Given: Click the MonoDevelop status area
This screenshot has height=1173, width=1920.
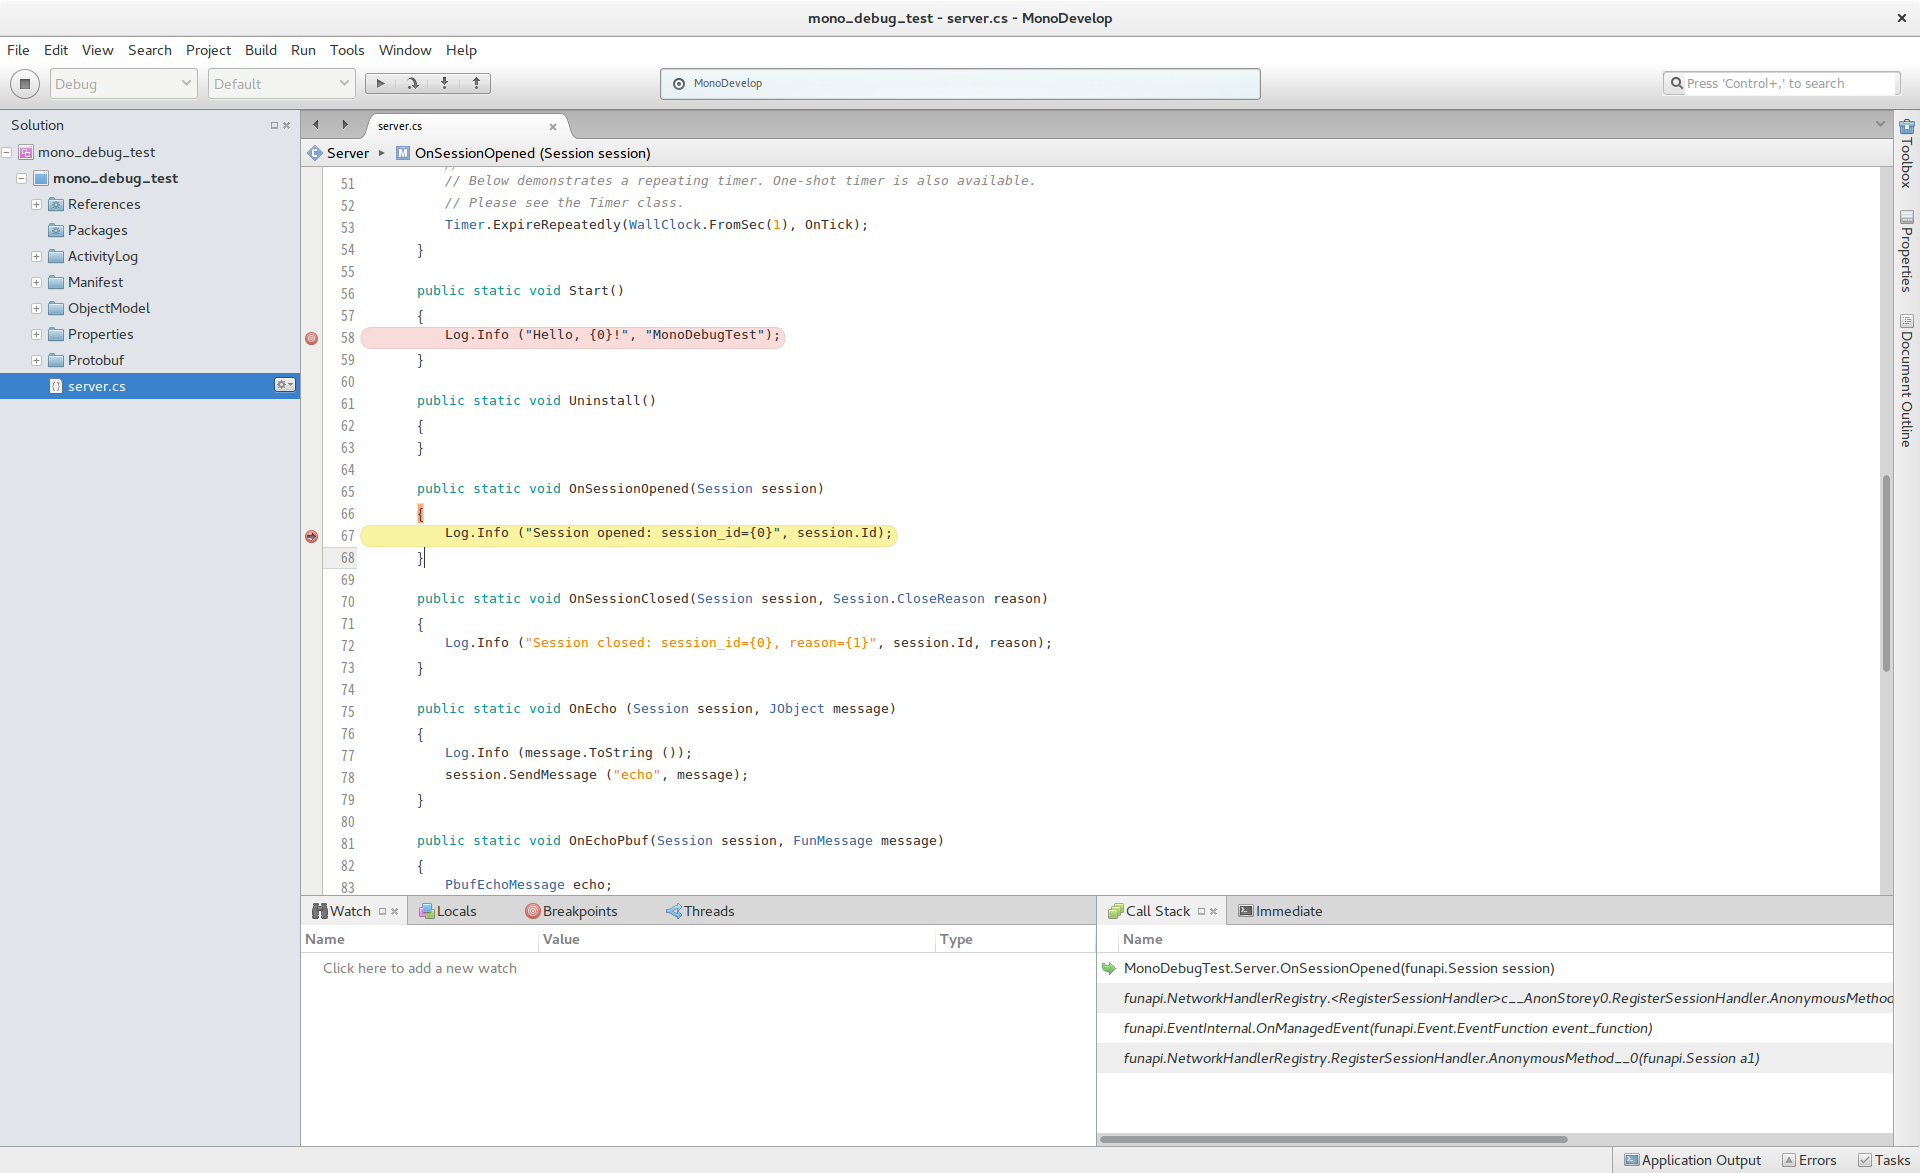Looking at the screenshot, I should click(x=960, y=84).
